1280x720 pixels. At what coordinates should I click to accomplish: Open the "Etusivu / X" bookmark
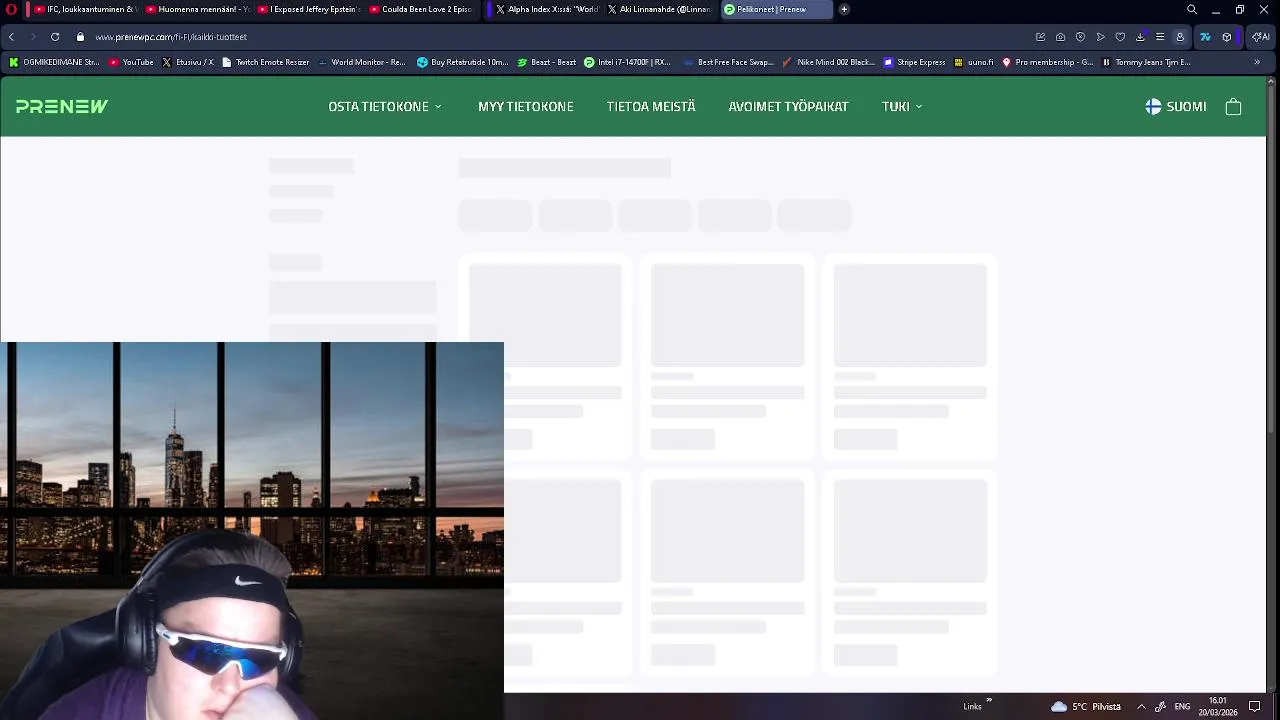(x=188, y=62)
